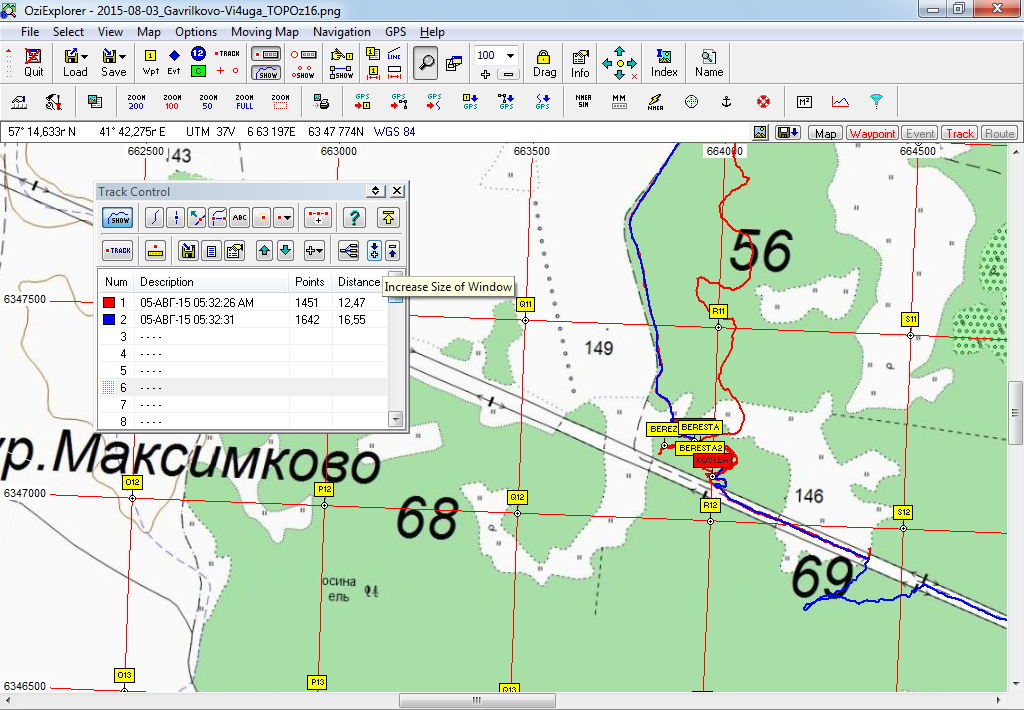1024x710 pixels.
Task: Toggle the Waypoint display button
Action: coord(872,133)
